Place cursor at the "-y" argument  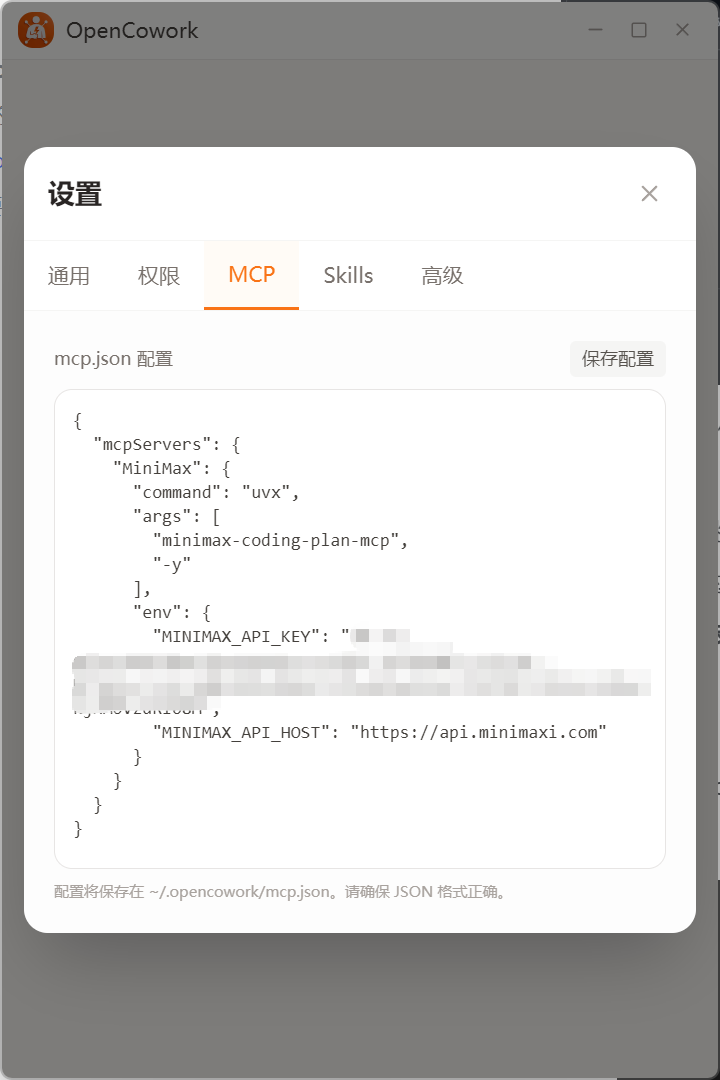click(172, 565)
